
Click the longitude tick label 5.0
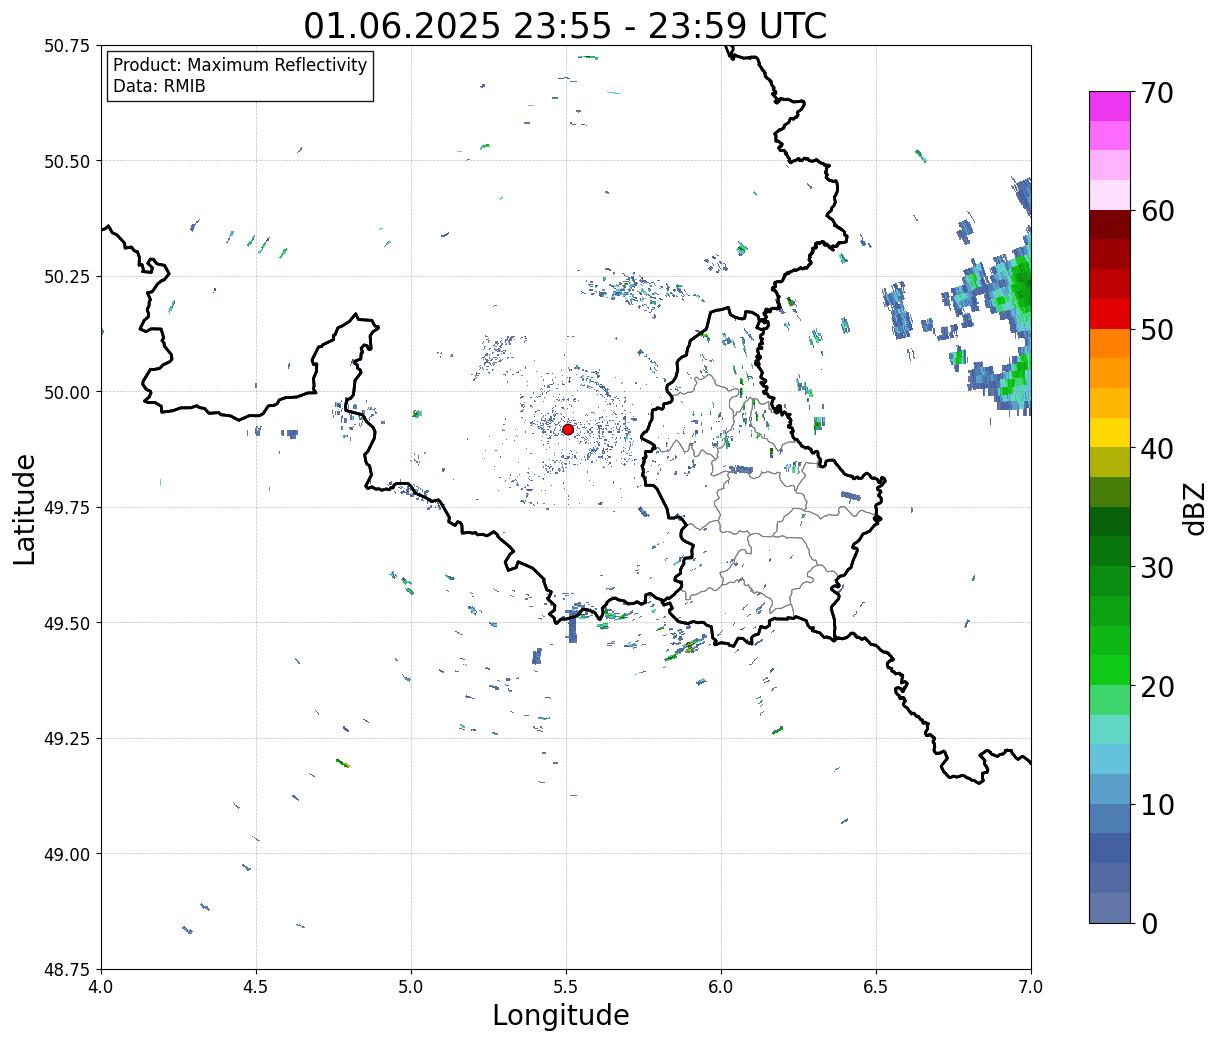pos(411,986)
